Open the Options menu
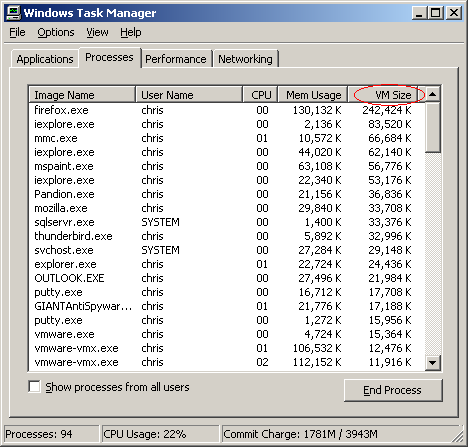The image size is (468, 447). (x=56, y=32)
